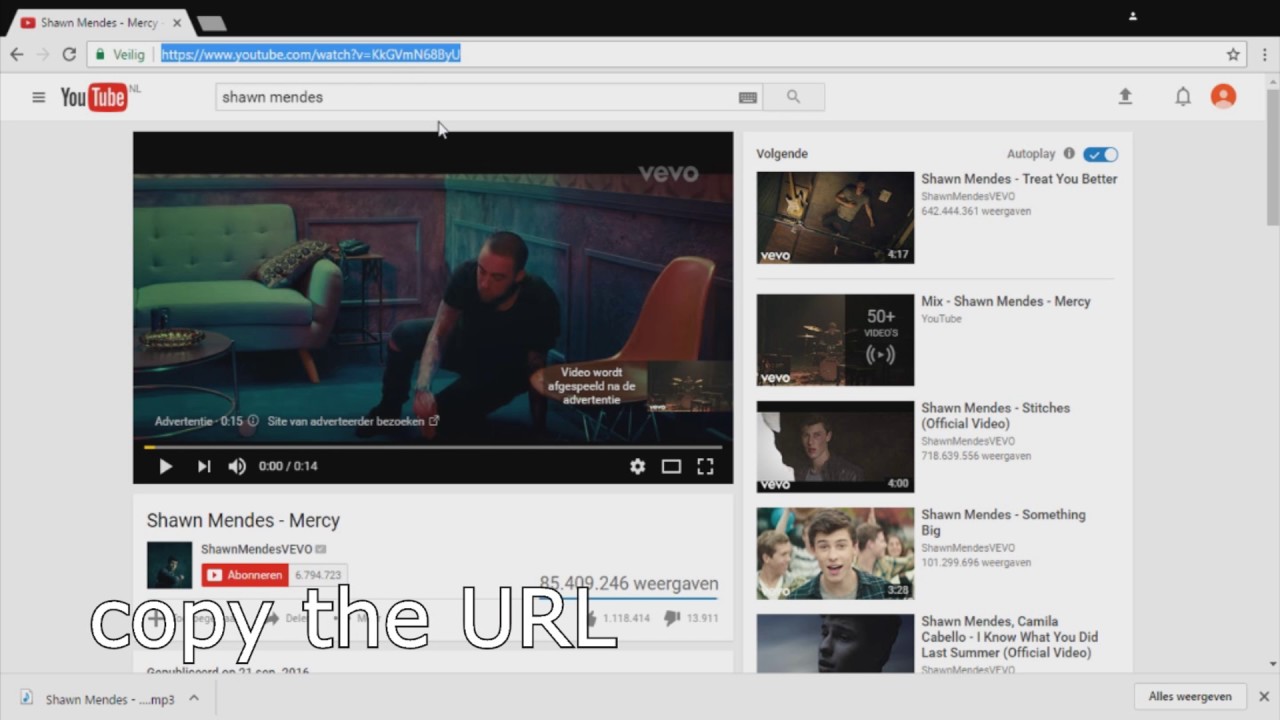Image resolution: width=1280 pixels, height=720 pixels.
Task: Click the address bar URL
Action: (x=310, y=54)
